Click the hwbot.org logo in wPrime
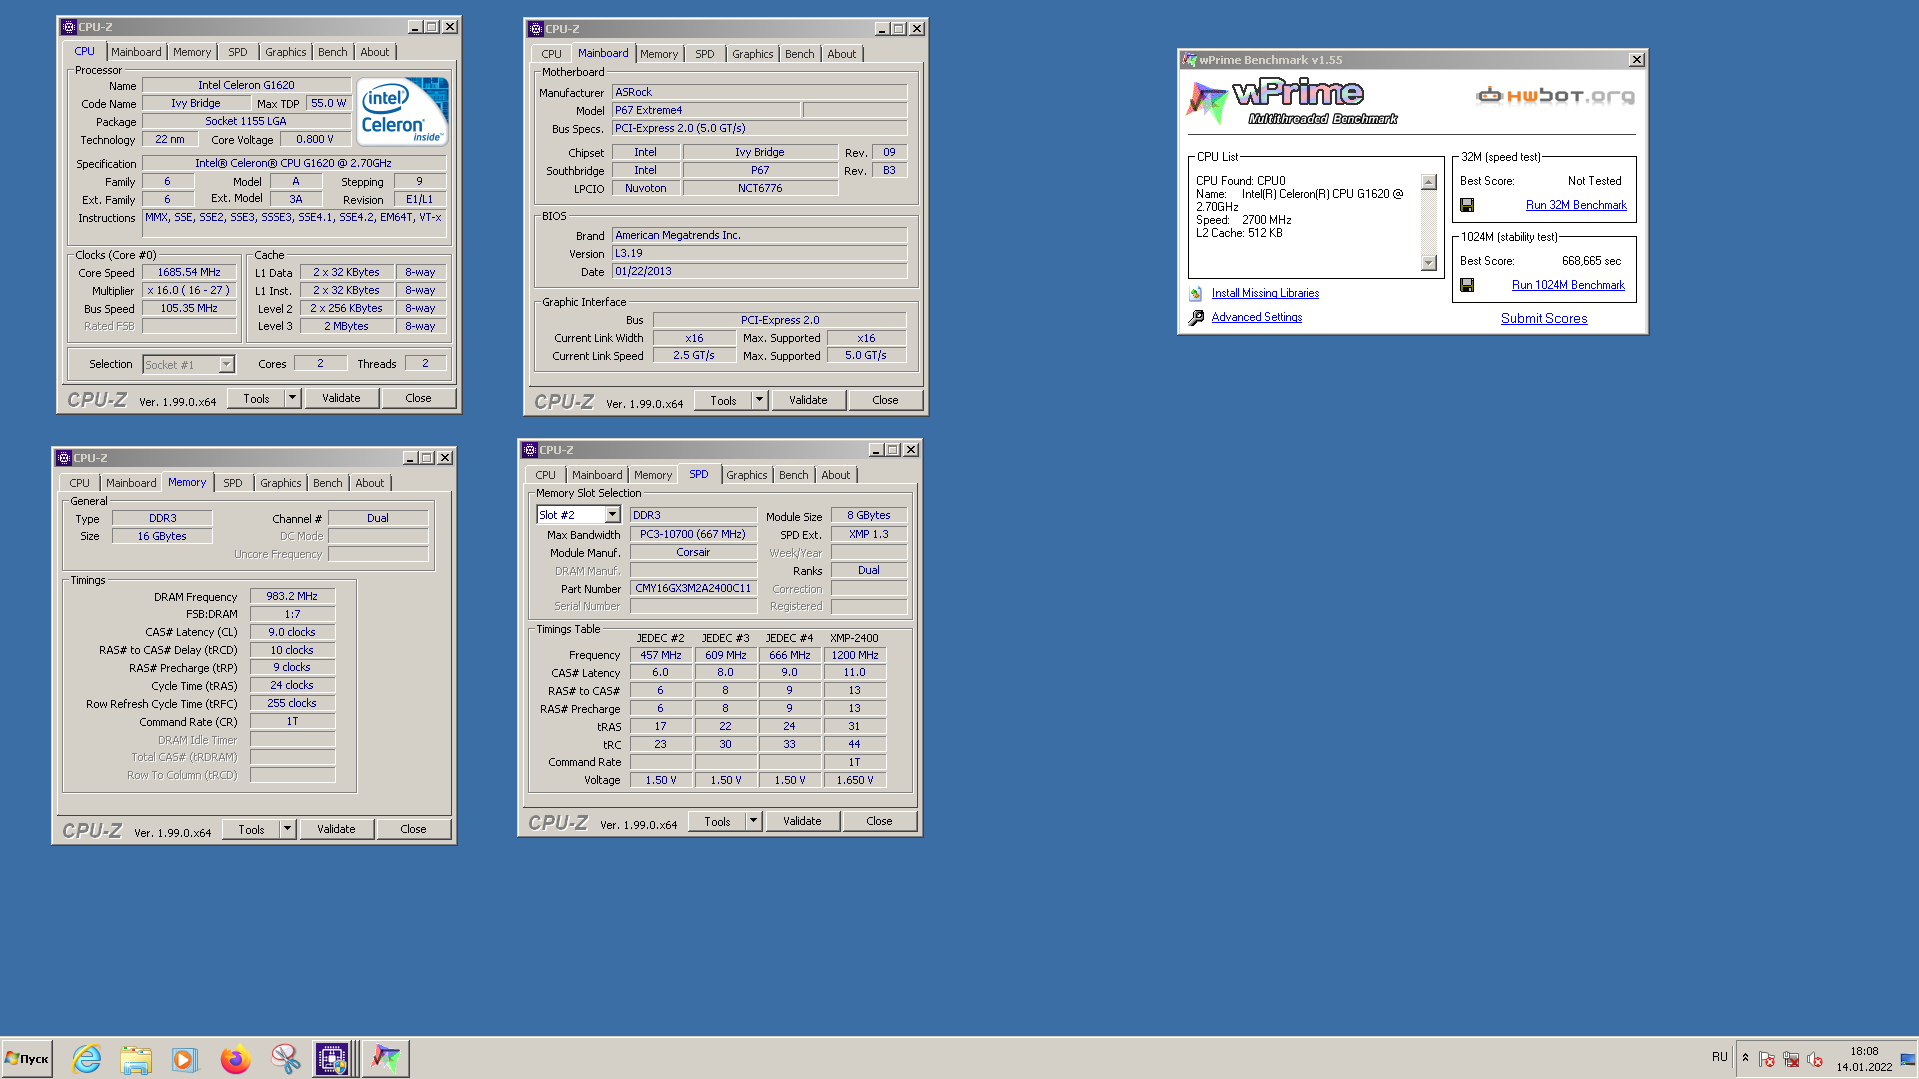This screenshot has width=1919, height=1079. pos(1555,96)
